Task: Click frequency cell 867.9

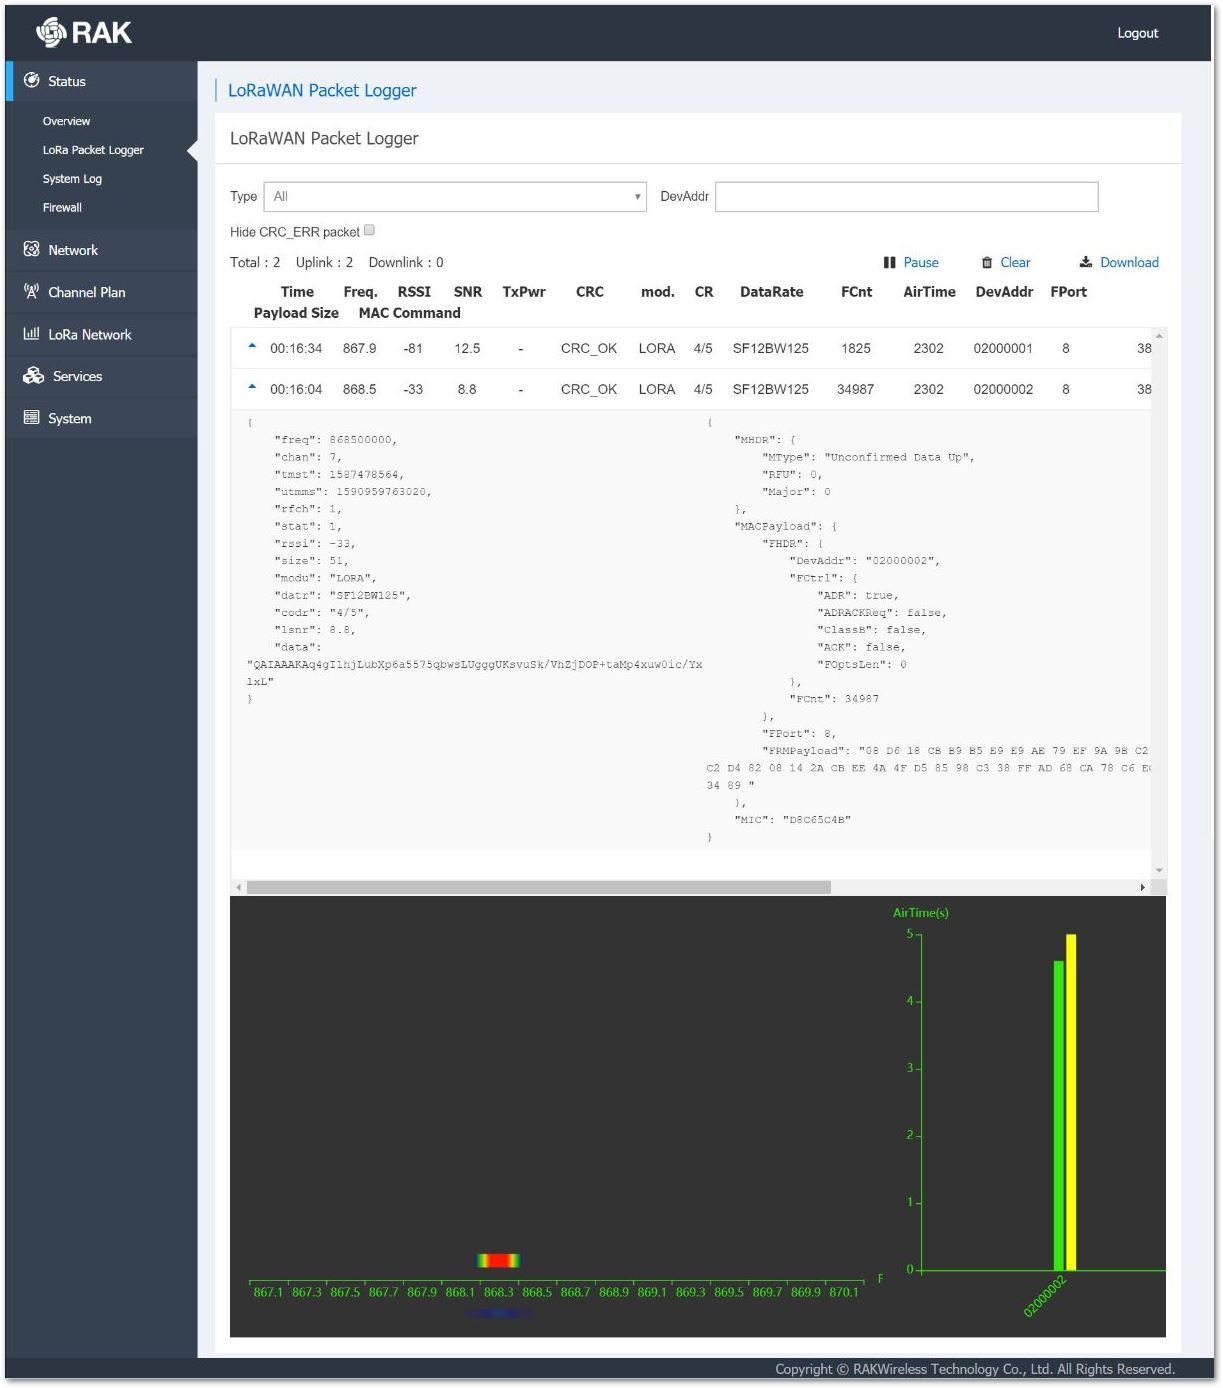Action: coord(359,348)
